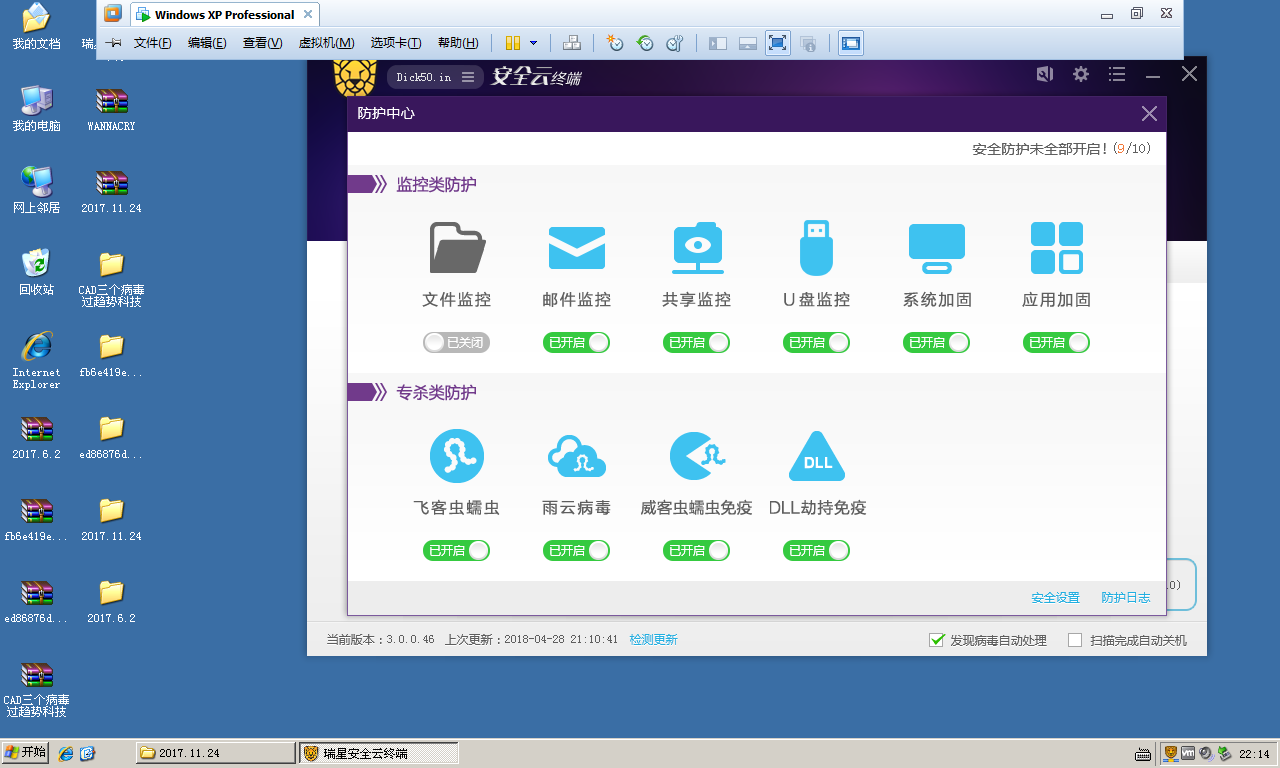Click VMware full screen mode icon
Viewport: 1280px width, 768px height.
(778, 43)
